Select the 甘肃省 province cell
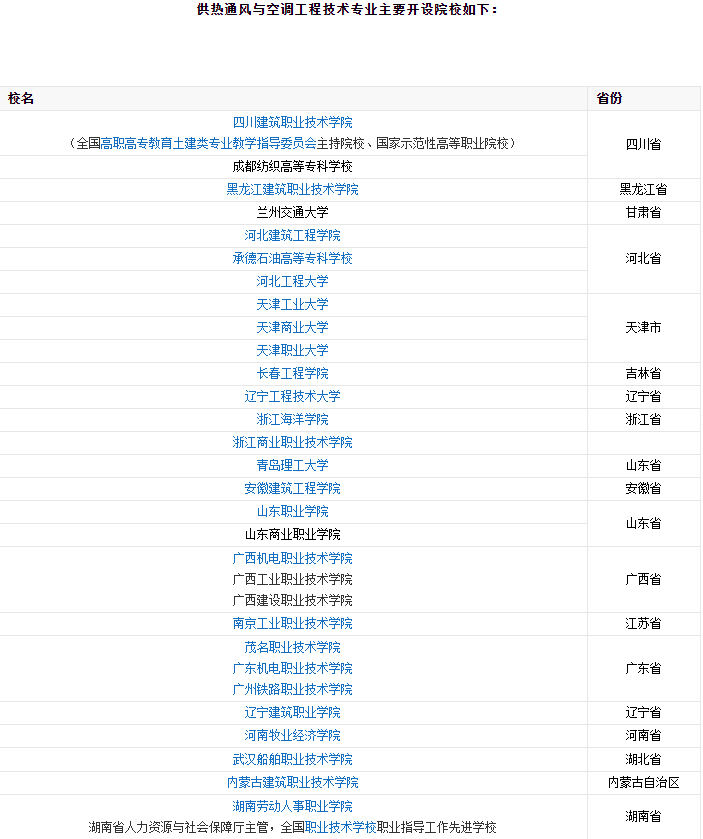The height and width of the screenshot is (839, 703). pos(643,212)
